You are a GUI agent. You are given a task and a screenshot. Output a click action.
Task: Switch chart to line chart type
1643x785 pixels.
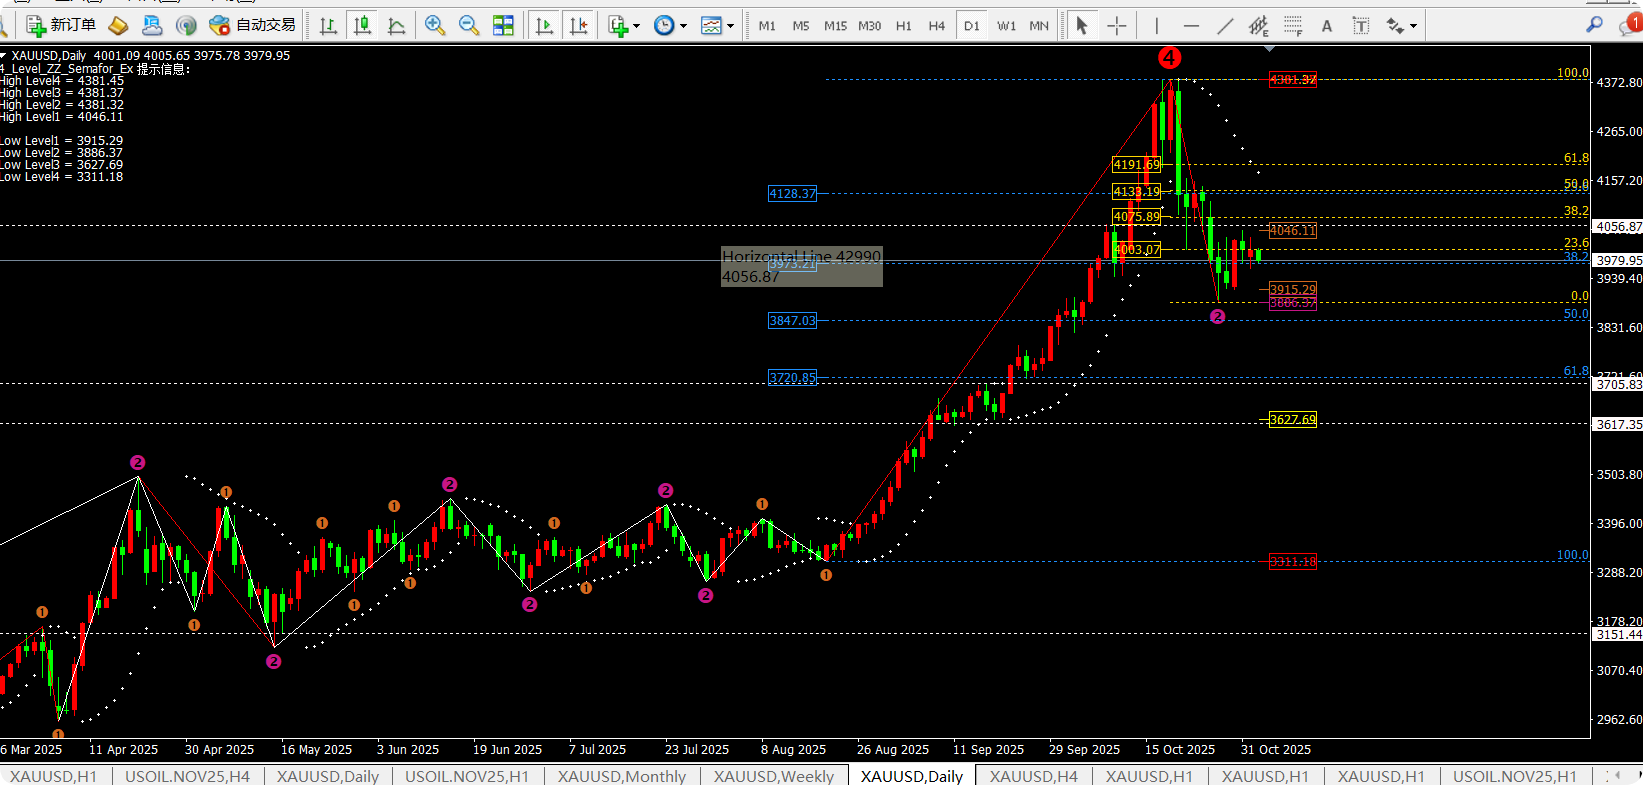point(397,25)
